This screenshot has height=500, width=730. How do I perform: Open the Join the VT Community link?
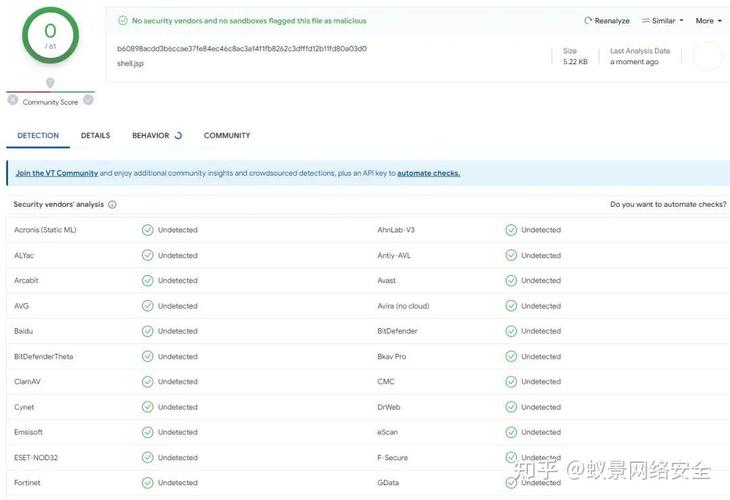(x=57, y=173)
